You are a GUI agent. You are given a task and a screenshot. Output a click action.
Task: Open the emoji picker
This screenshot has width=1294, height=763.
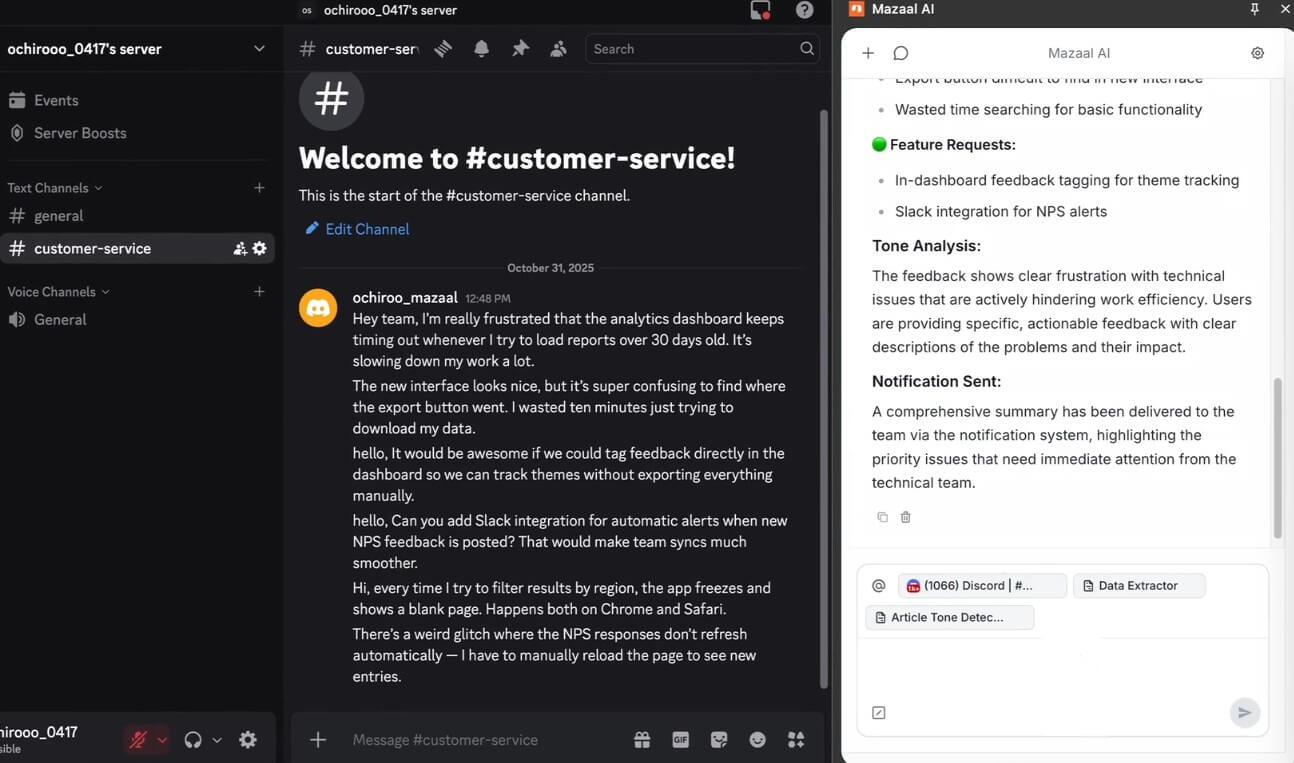coord(758,740)
